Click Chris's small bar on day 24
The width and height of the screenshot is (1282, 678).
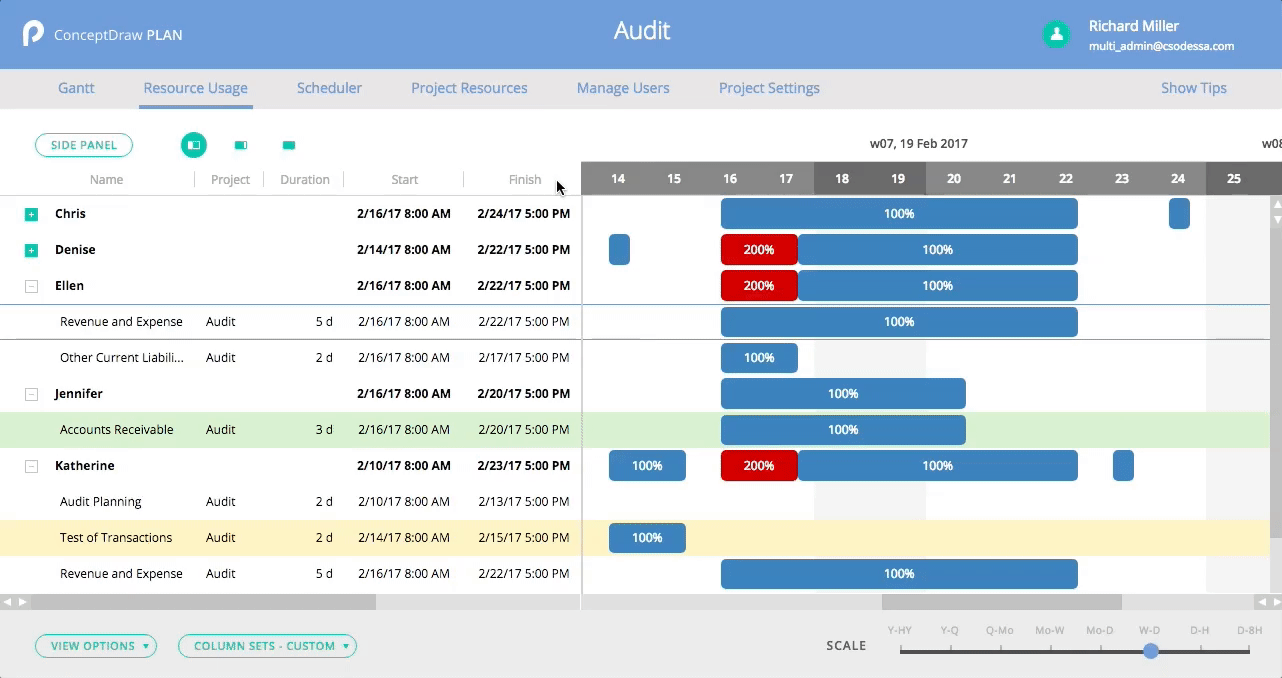(1179, 214)
